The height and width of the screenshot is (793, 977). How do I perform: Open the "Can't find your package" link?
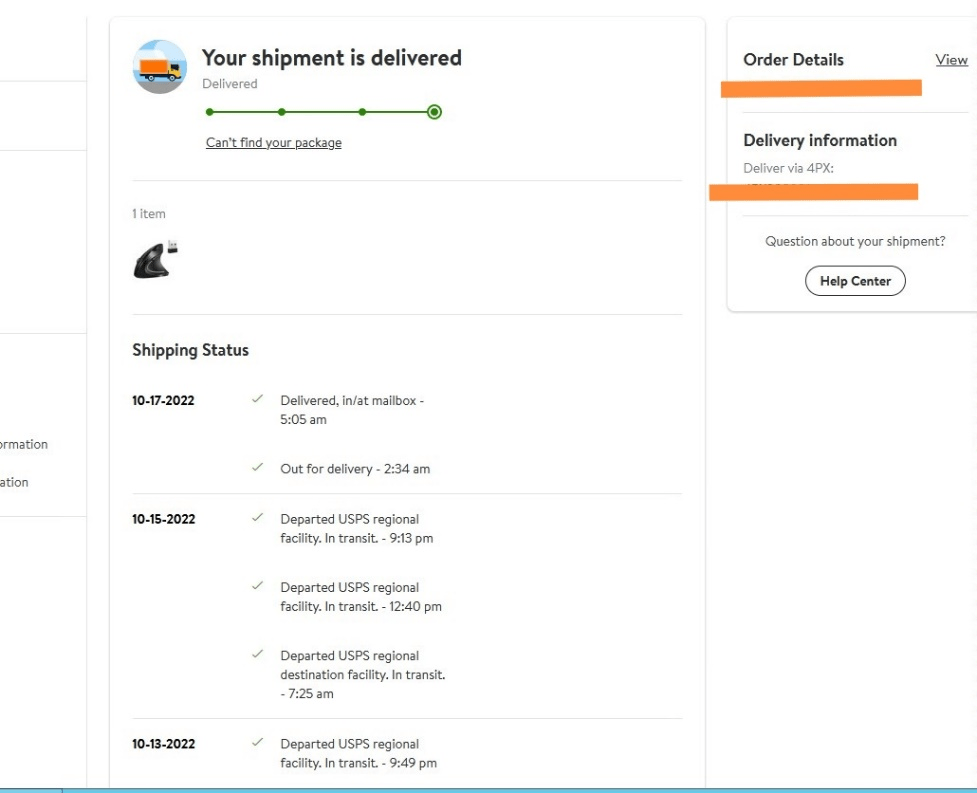tap(273, 143)
